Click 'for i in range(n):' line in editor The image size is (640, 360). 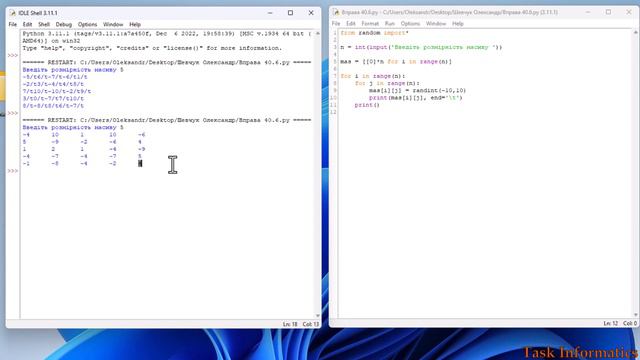point(373,76)
